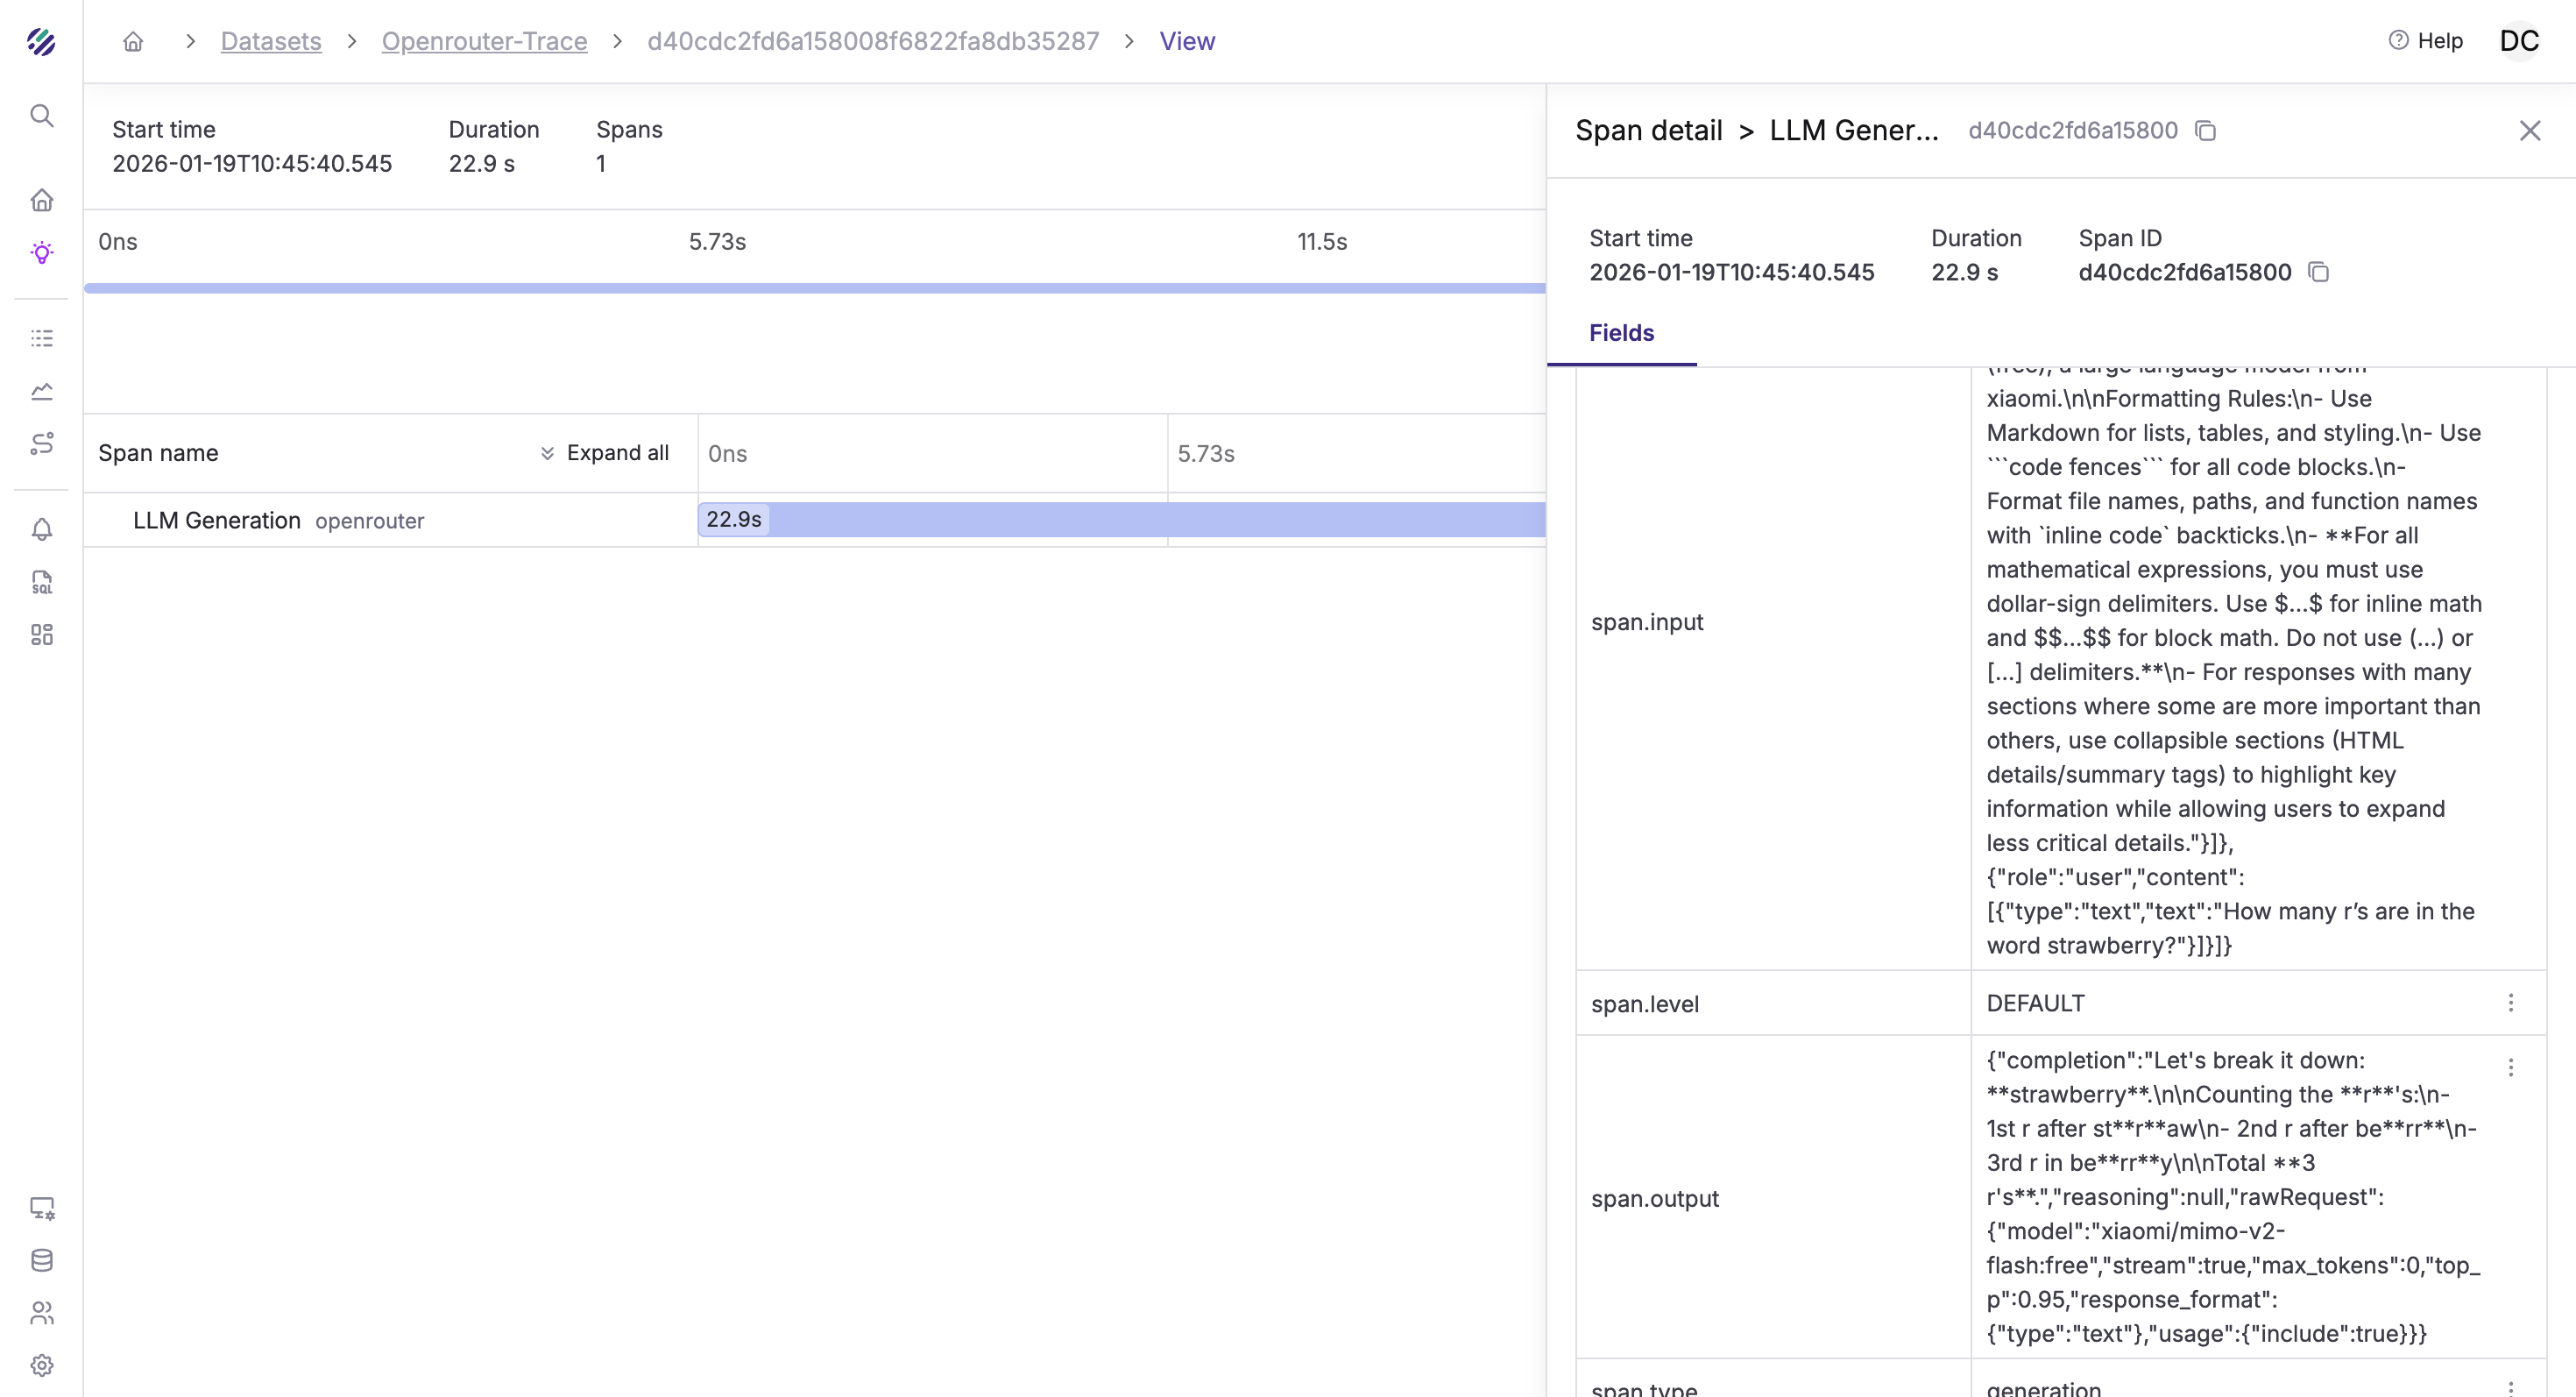Expand all spans in the table
The height and width of the screenshot is (1397, 2576).
coord(604,453)
